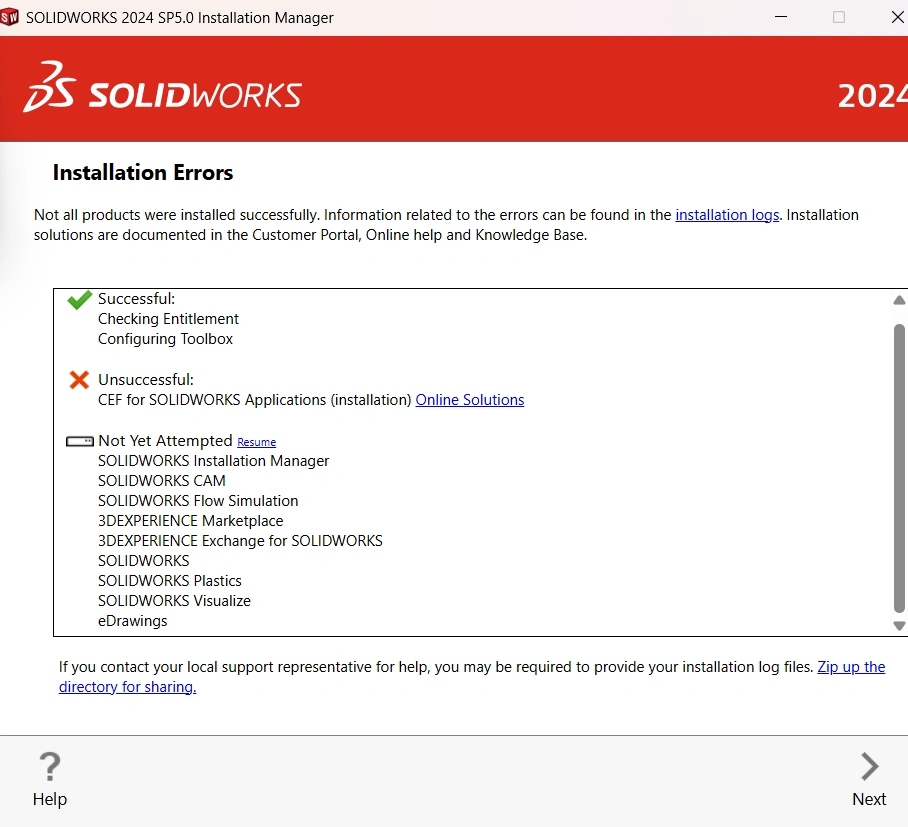Select the 'Checking Entitlement' entry

[168, 319]
